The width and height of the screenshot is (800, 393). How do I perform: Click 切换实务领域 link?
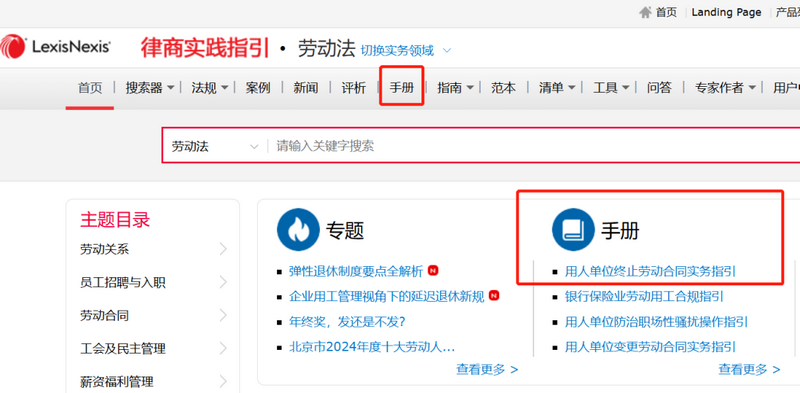point(397,51)
